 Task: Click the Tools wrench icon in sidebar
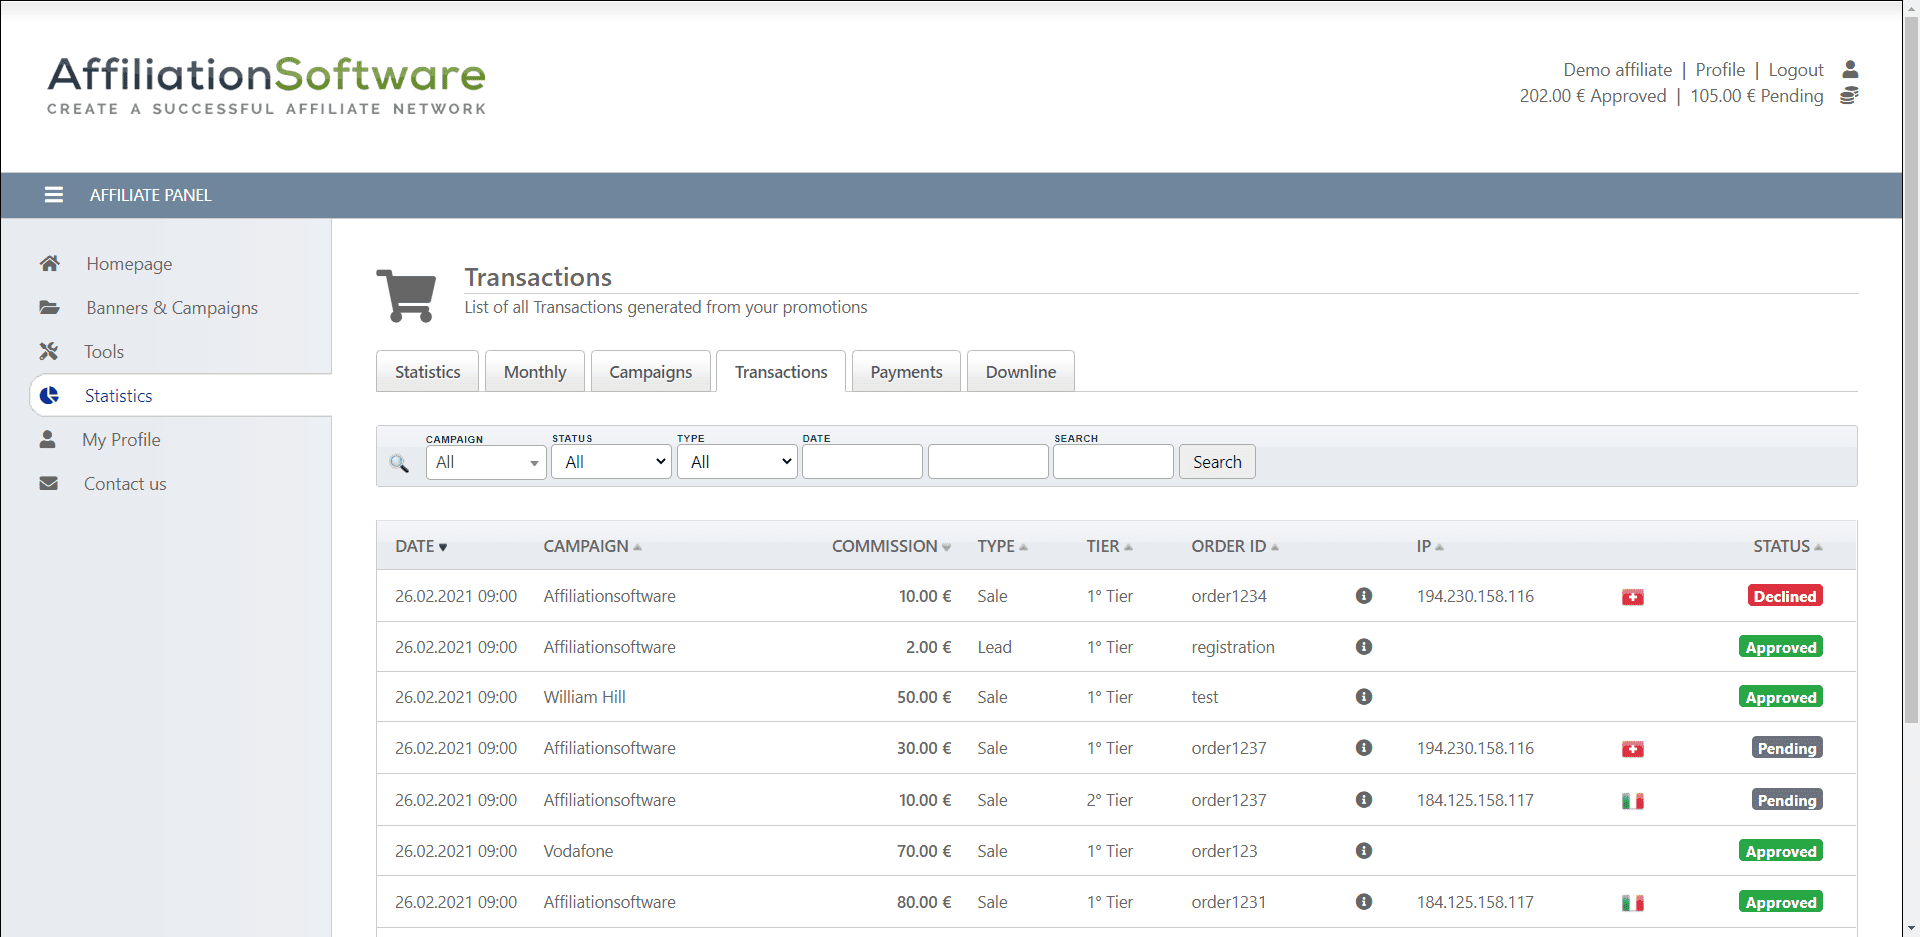click(48, 351)
